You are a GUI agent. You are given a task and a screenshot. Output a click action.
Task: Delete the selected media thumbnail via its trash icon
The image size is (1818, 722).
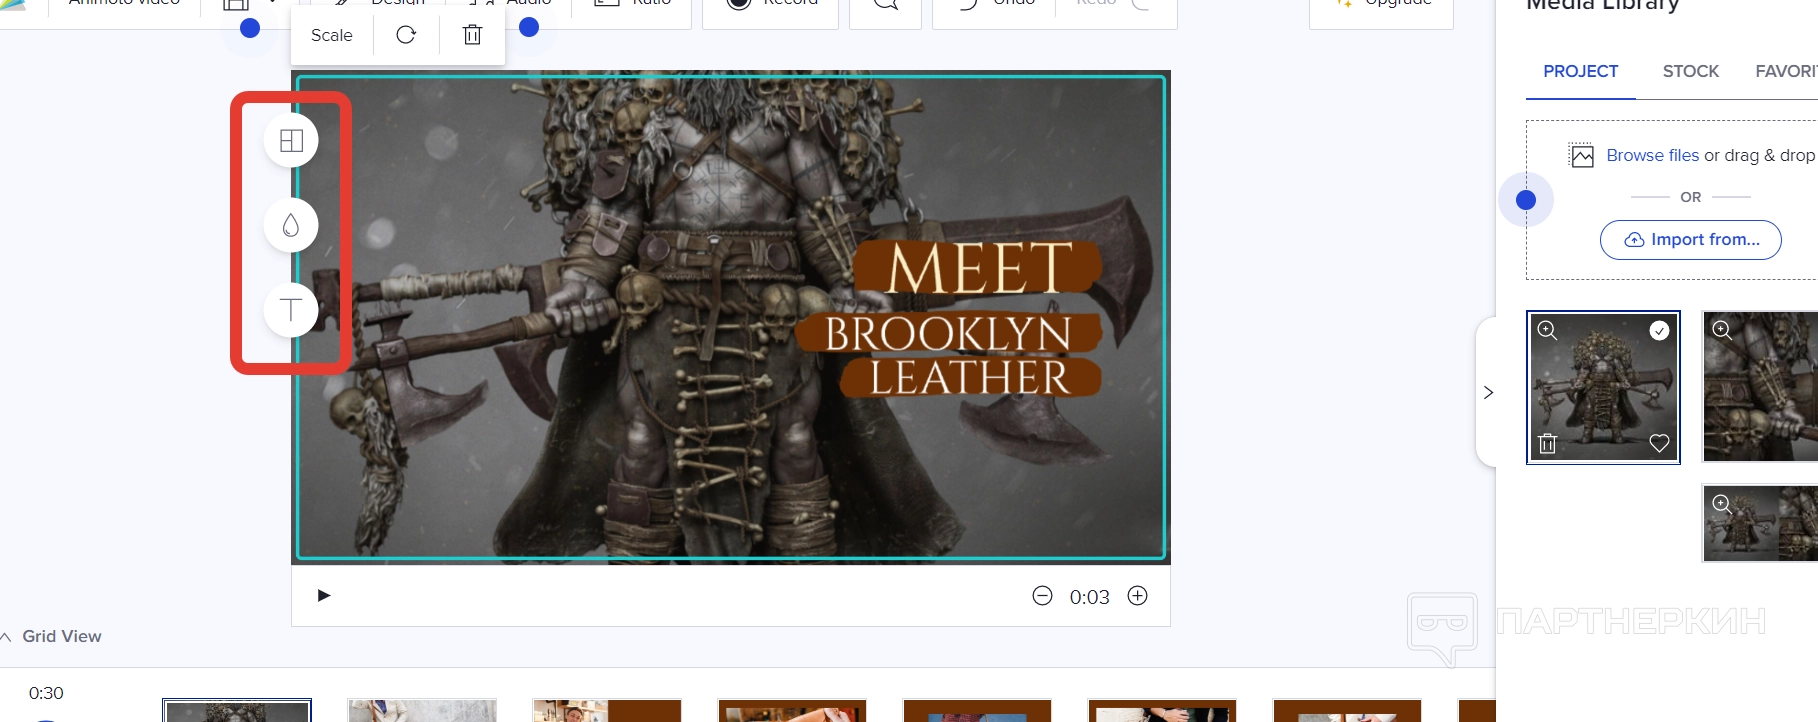[1547, 444]
